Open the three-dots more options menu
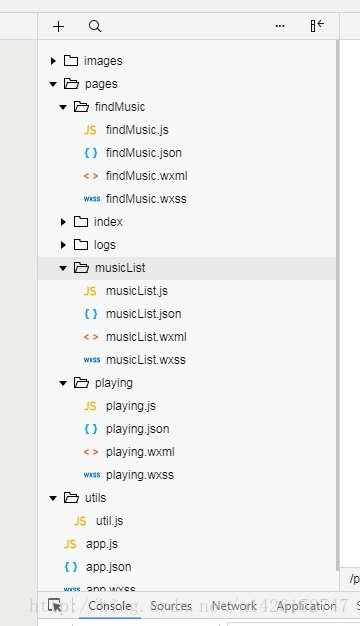Image resolution: width=360 pixels, height=626 pixels. tap(280, 26)
